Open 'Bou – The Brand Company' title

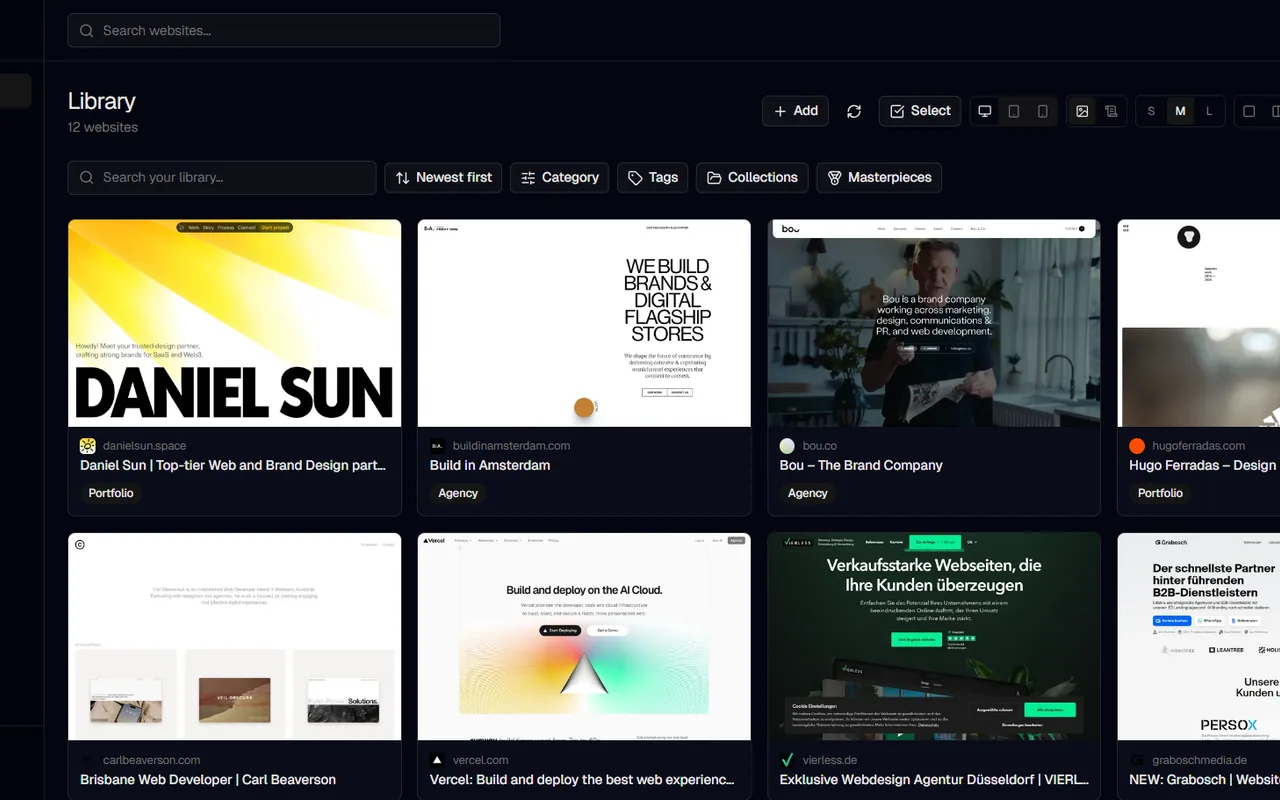pyautogui.click(x=861, y=465)
